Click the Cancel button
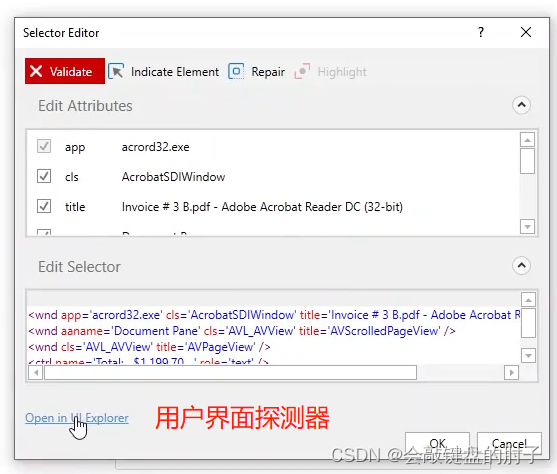The height and width of the screenshot is (474, 557). tap(509, 443)
